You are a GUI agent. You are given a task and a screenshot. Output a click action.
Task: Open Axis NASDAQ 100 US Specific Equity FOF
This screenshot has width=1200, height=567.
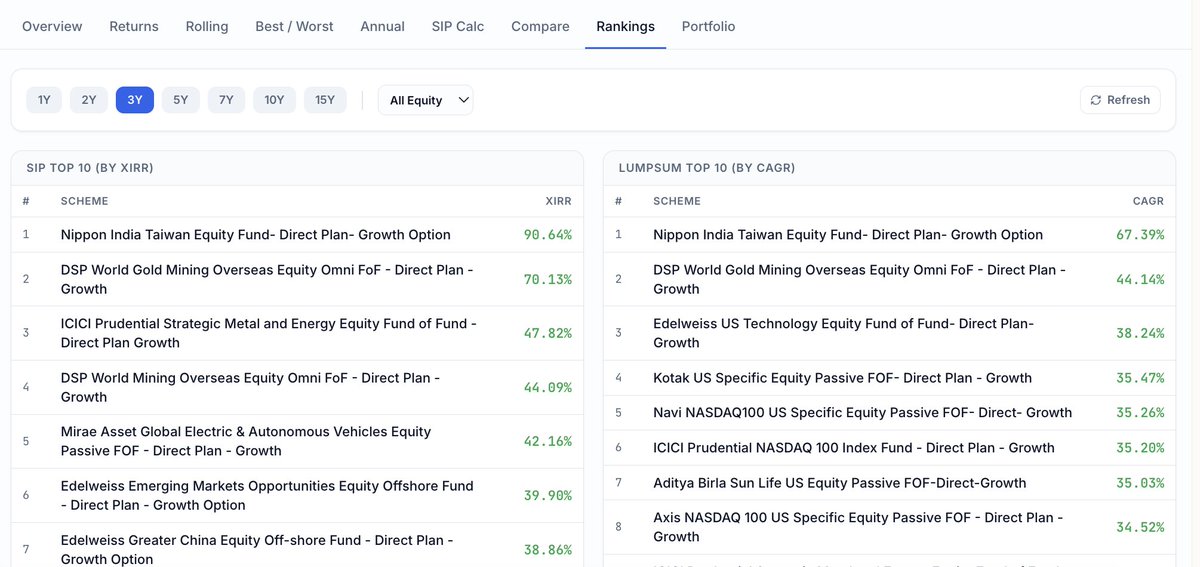(858, 527)
